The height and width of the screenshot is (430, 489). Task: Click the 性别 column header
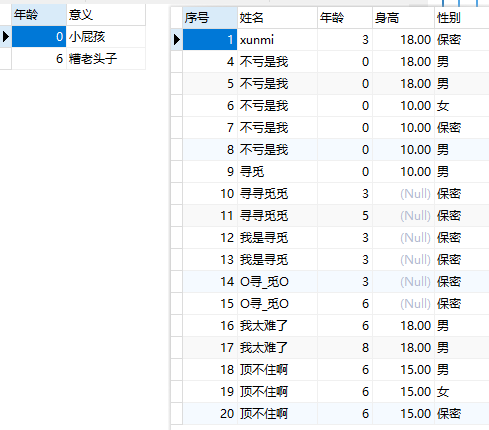coord(462,18)
